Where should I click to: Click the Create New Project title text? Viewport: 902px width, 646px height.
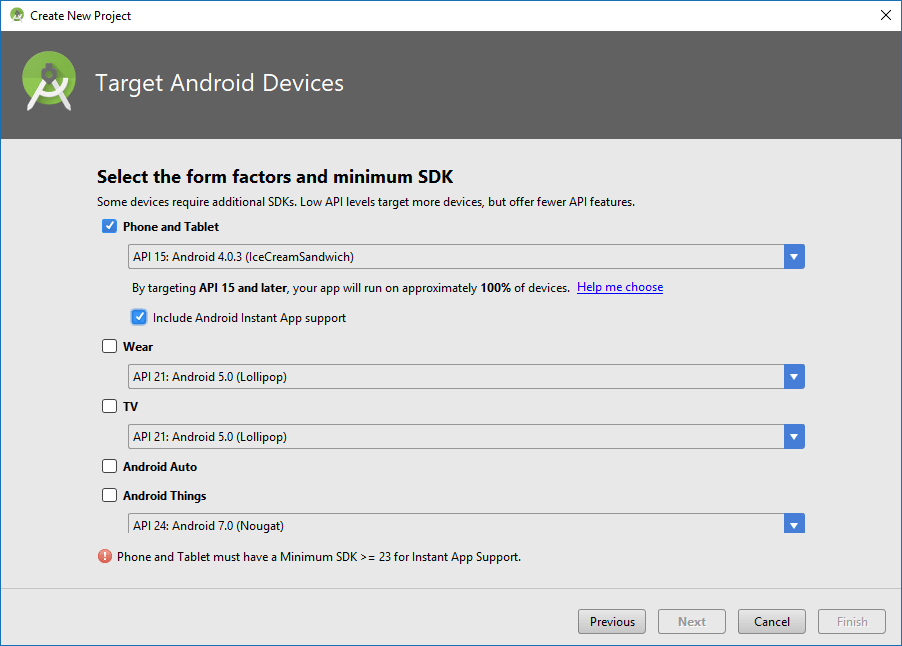(81, 16)
